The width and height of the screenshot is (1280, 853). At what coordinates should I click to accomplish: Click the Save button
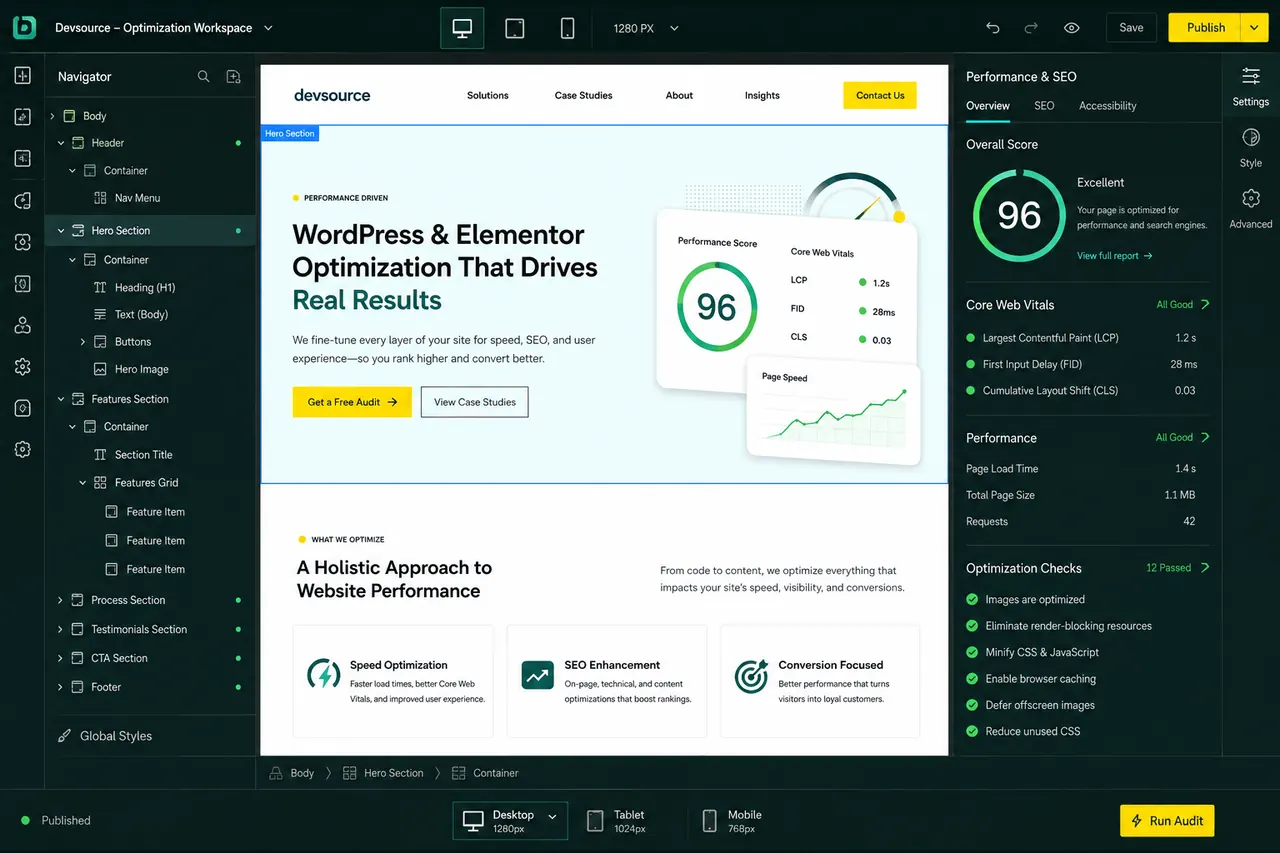pos(1131,28)
